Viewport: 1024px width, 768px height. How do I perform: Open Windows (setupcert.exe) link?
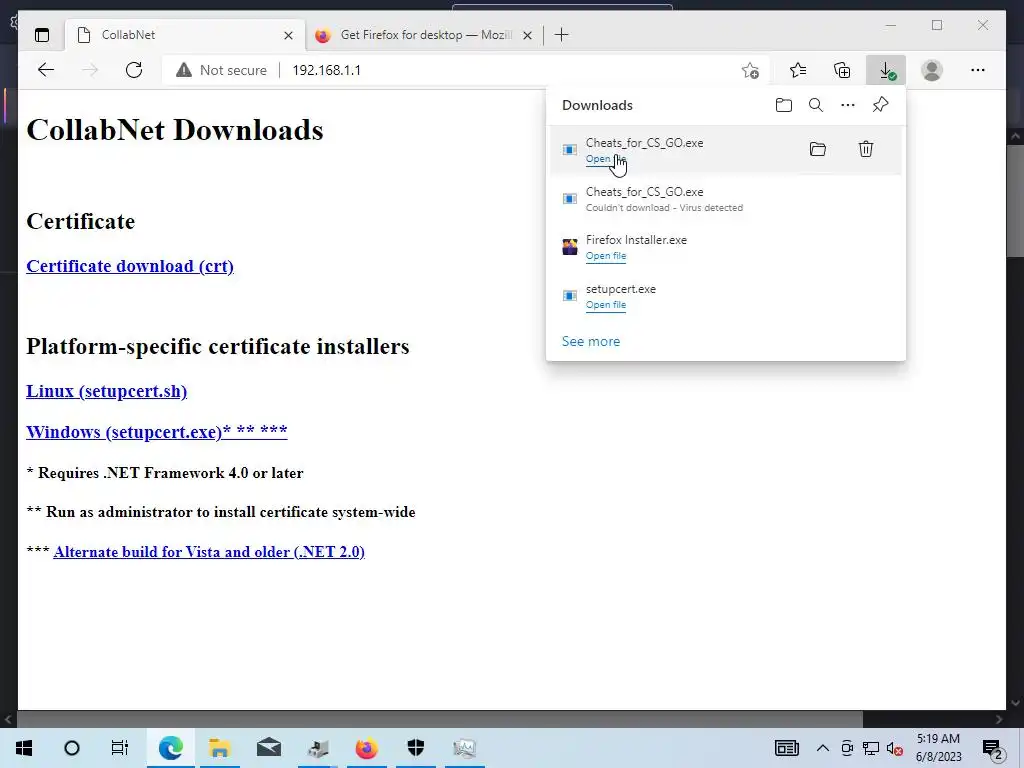click(157, 432)
